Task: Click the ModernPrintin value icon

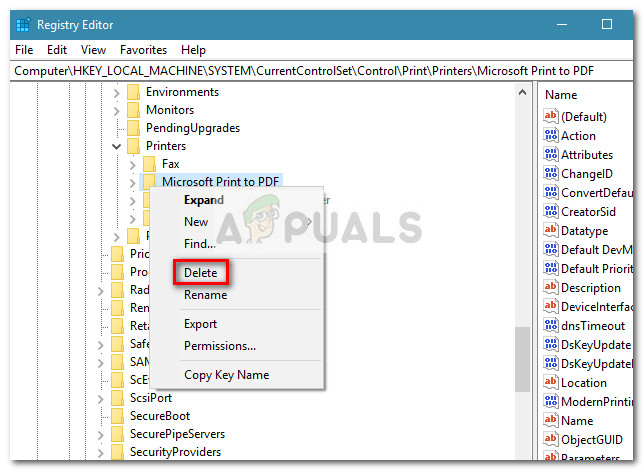Action: pos(551,401)
